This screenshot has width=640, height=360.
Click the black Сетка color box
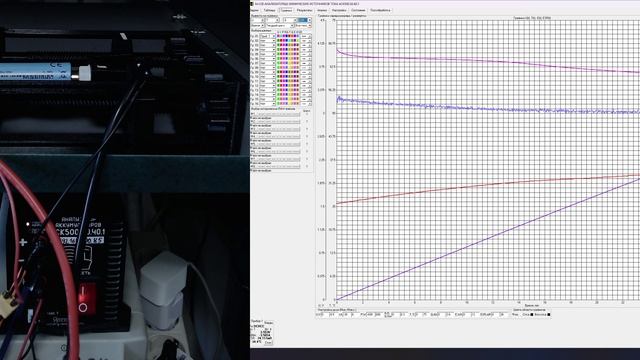tap(531, 314)
